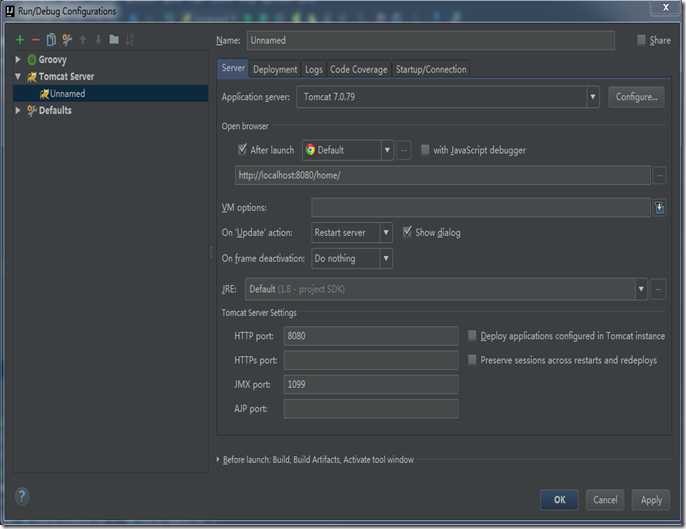
Task: Add a new configuration with plus icon
Action: [x=20, y=40]
